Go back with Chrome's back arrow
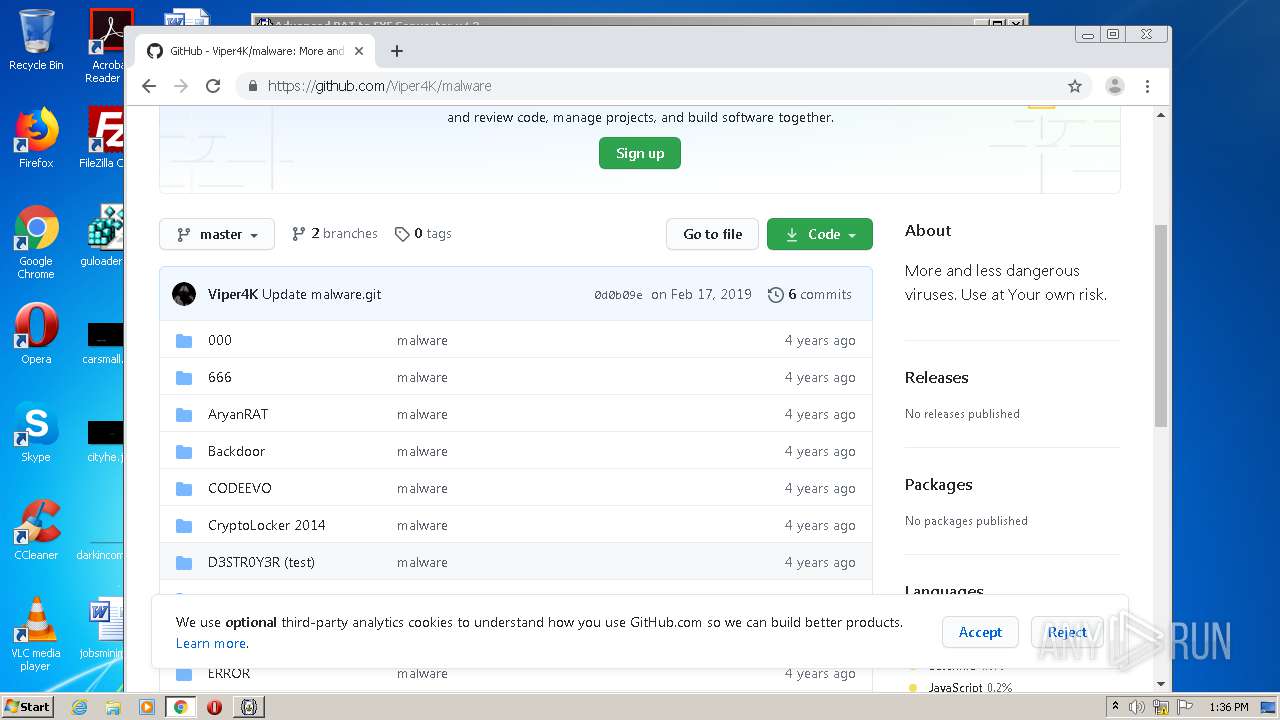Viewport: 1280px width, 720px height. click(149, 86)
